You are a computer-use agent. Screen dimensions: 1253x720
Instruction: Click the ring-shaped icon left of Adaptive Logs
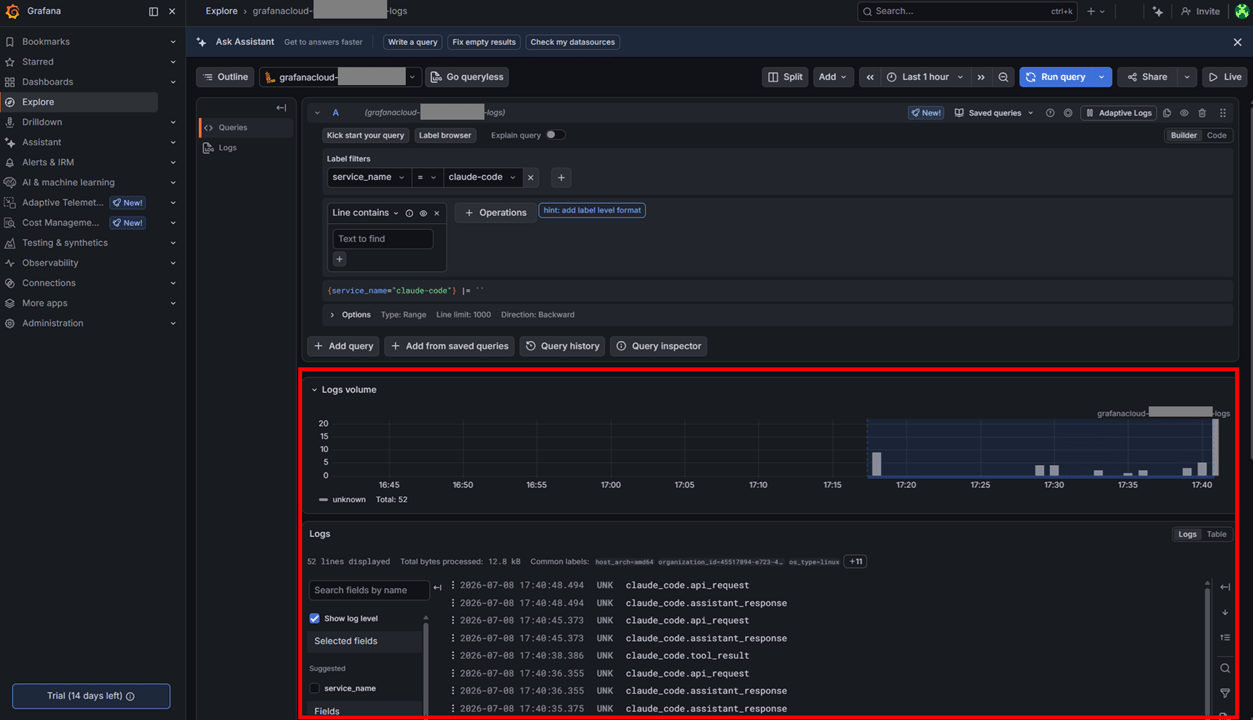point(1068,113)
